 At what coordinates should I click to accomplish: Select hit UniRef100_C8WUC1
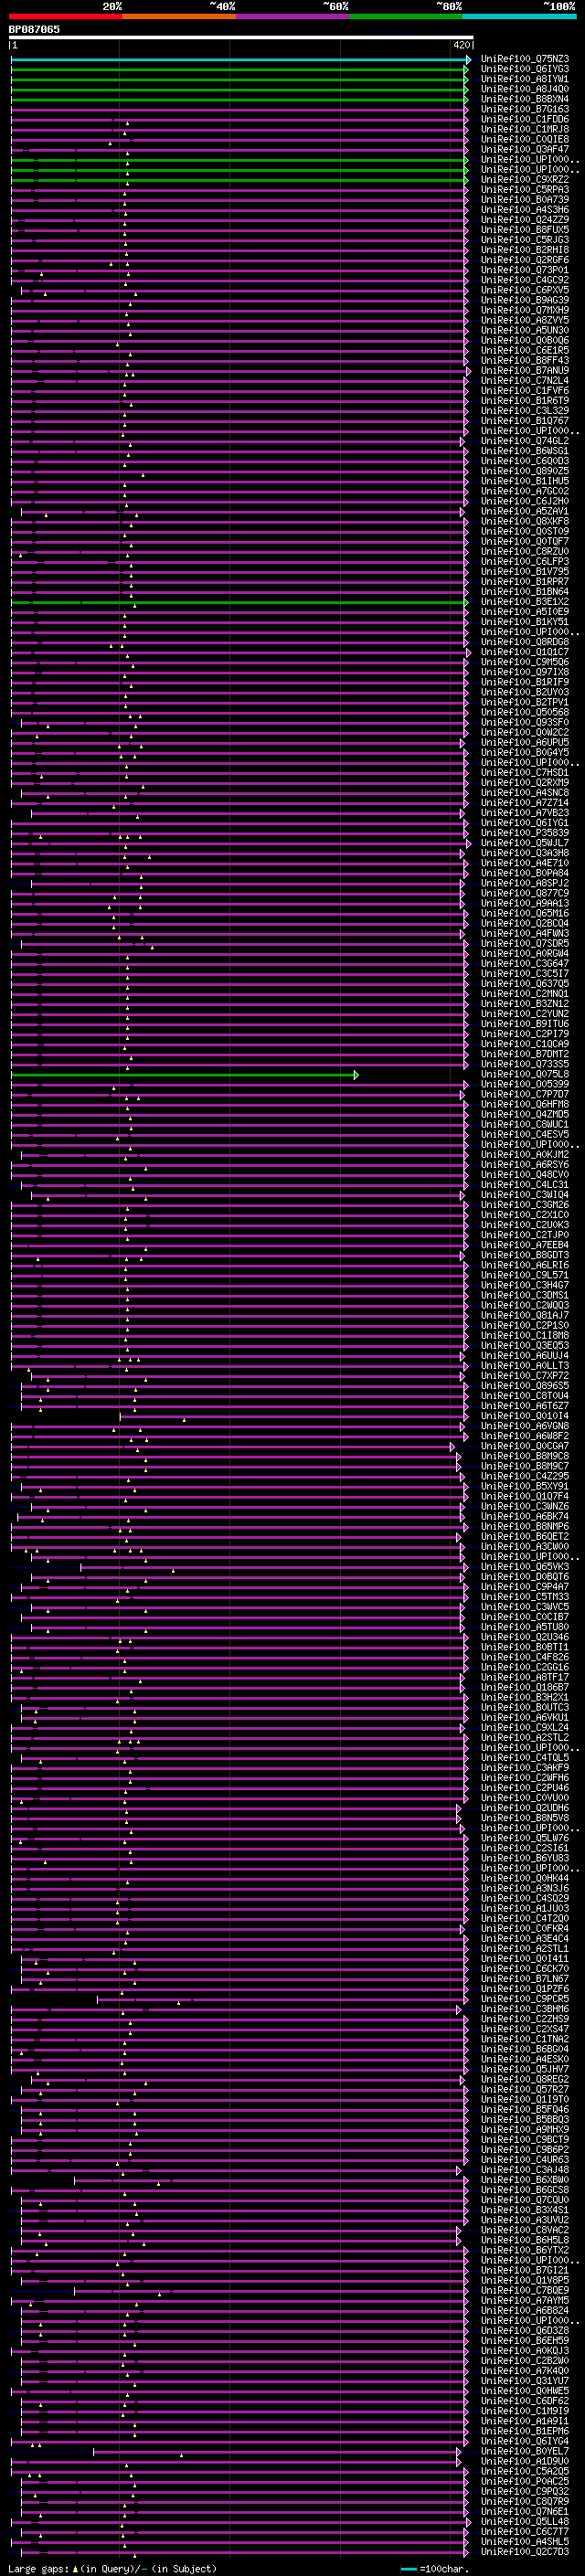coord(525,1124)
